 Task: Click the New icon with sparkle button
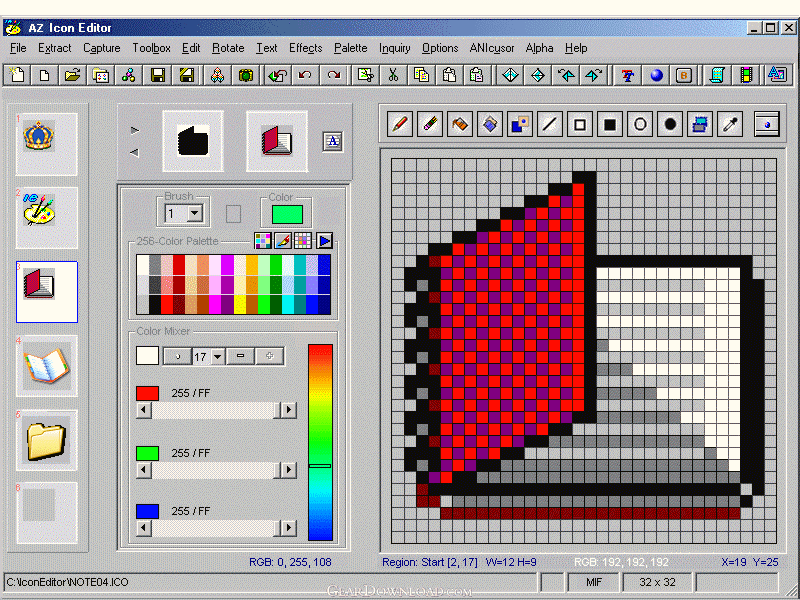point(17,75)
